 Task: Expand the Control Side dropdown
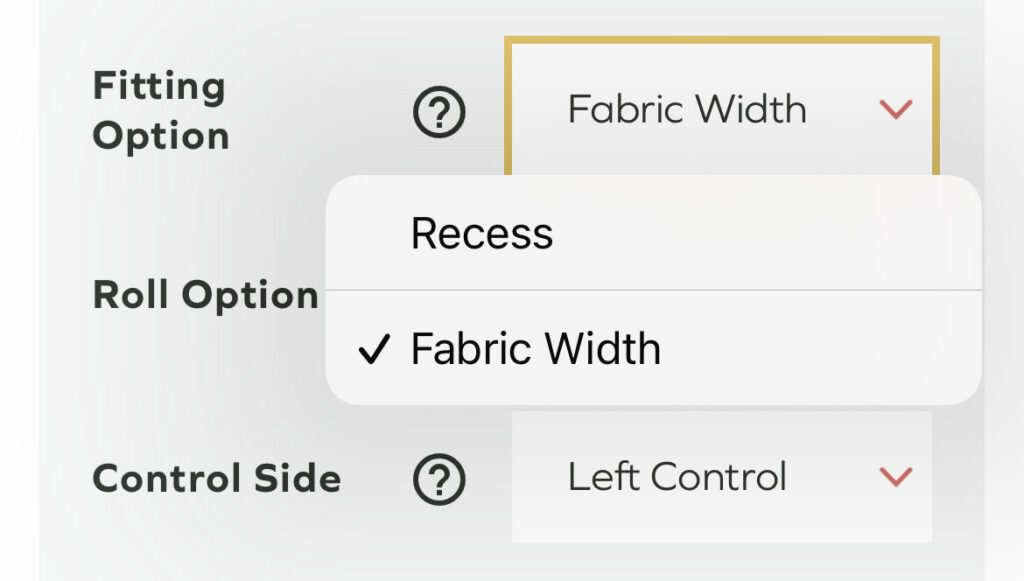(721, 477)
